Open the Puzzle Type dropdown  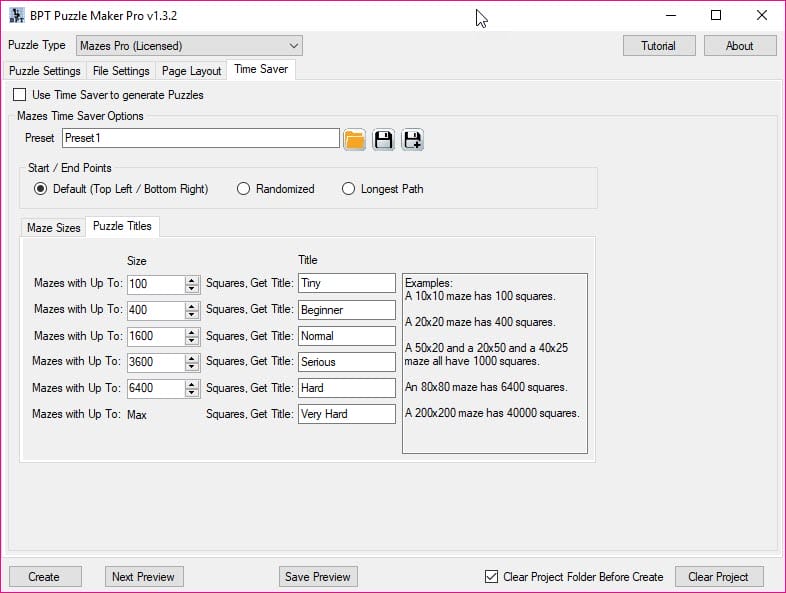pyautogui.click(x=189, y=46)
